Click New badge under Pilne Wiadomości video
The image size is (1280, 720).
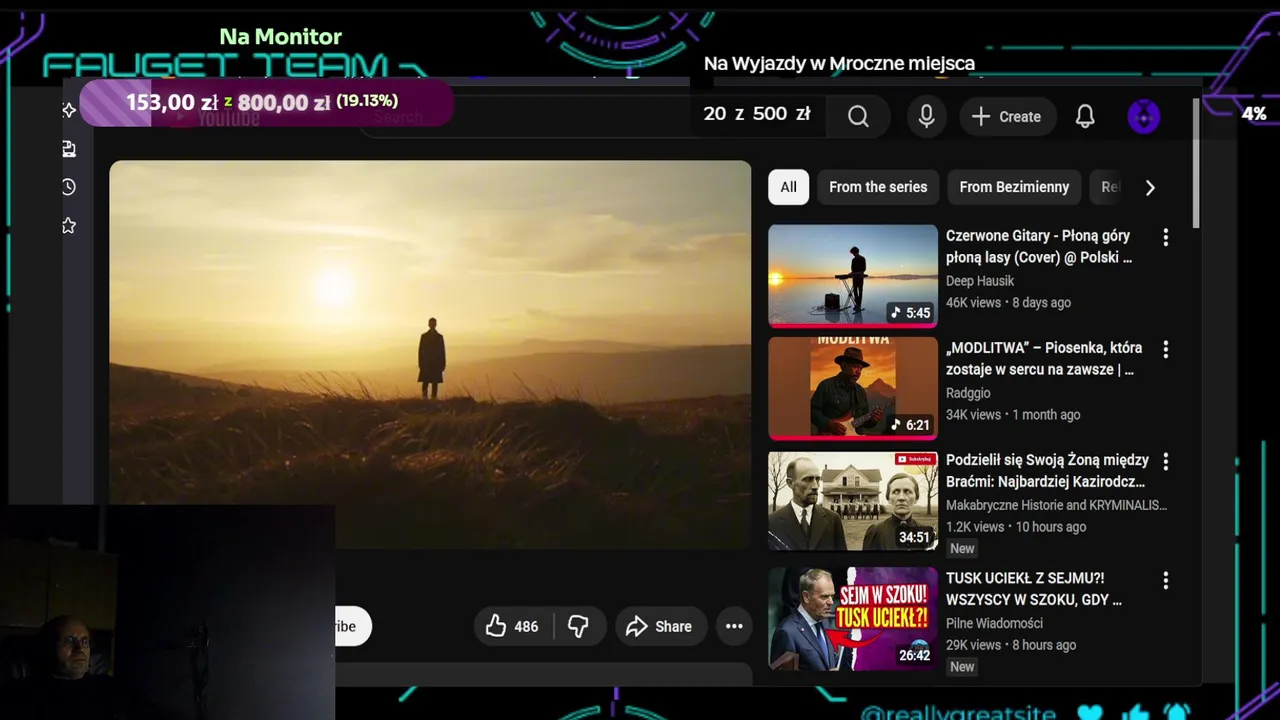point(962,666)
